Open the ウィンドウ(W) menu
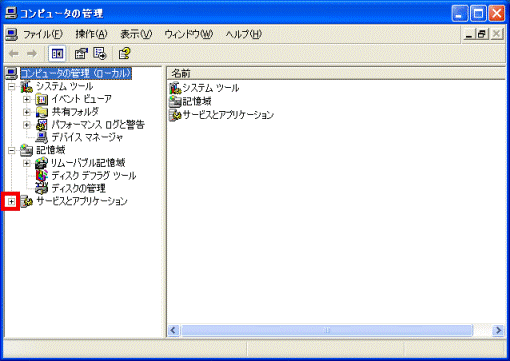Viewport: 510px width, 361px height. [x=189, y=34]
